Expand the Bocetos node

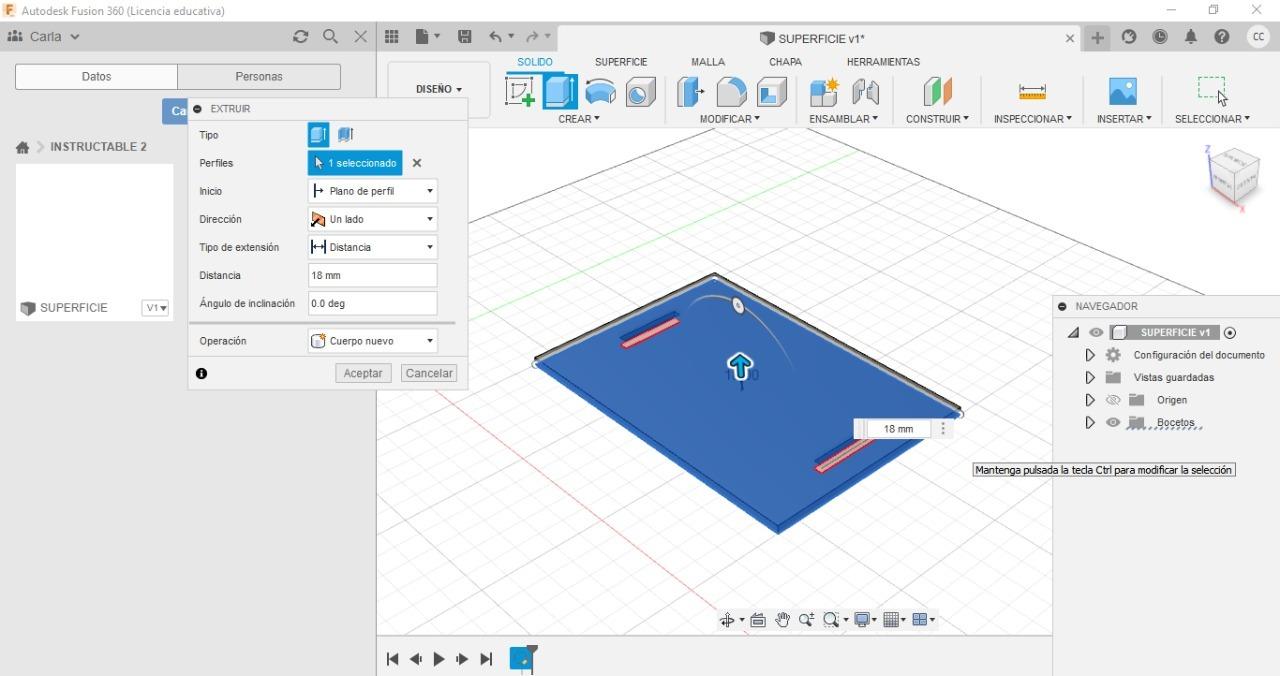click(x=1090, y=423)
